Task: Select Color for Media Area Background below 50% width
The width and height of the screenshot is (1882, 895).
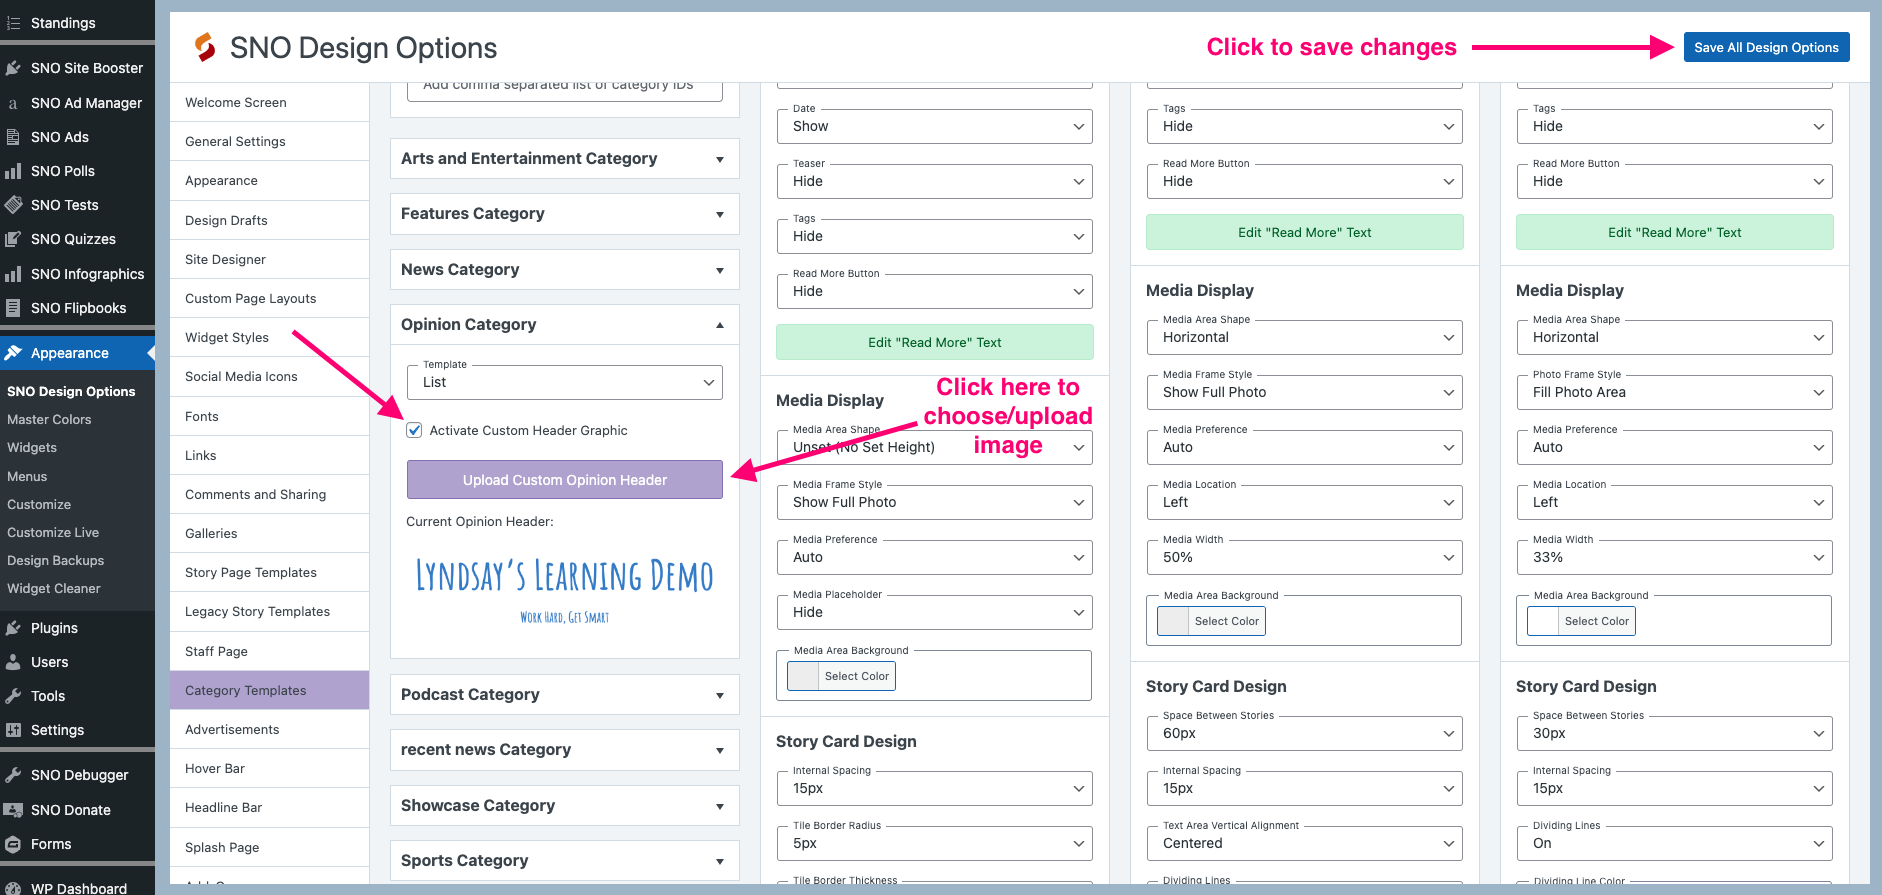Action: coord(1211,621)
